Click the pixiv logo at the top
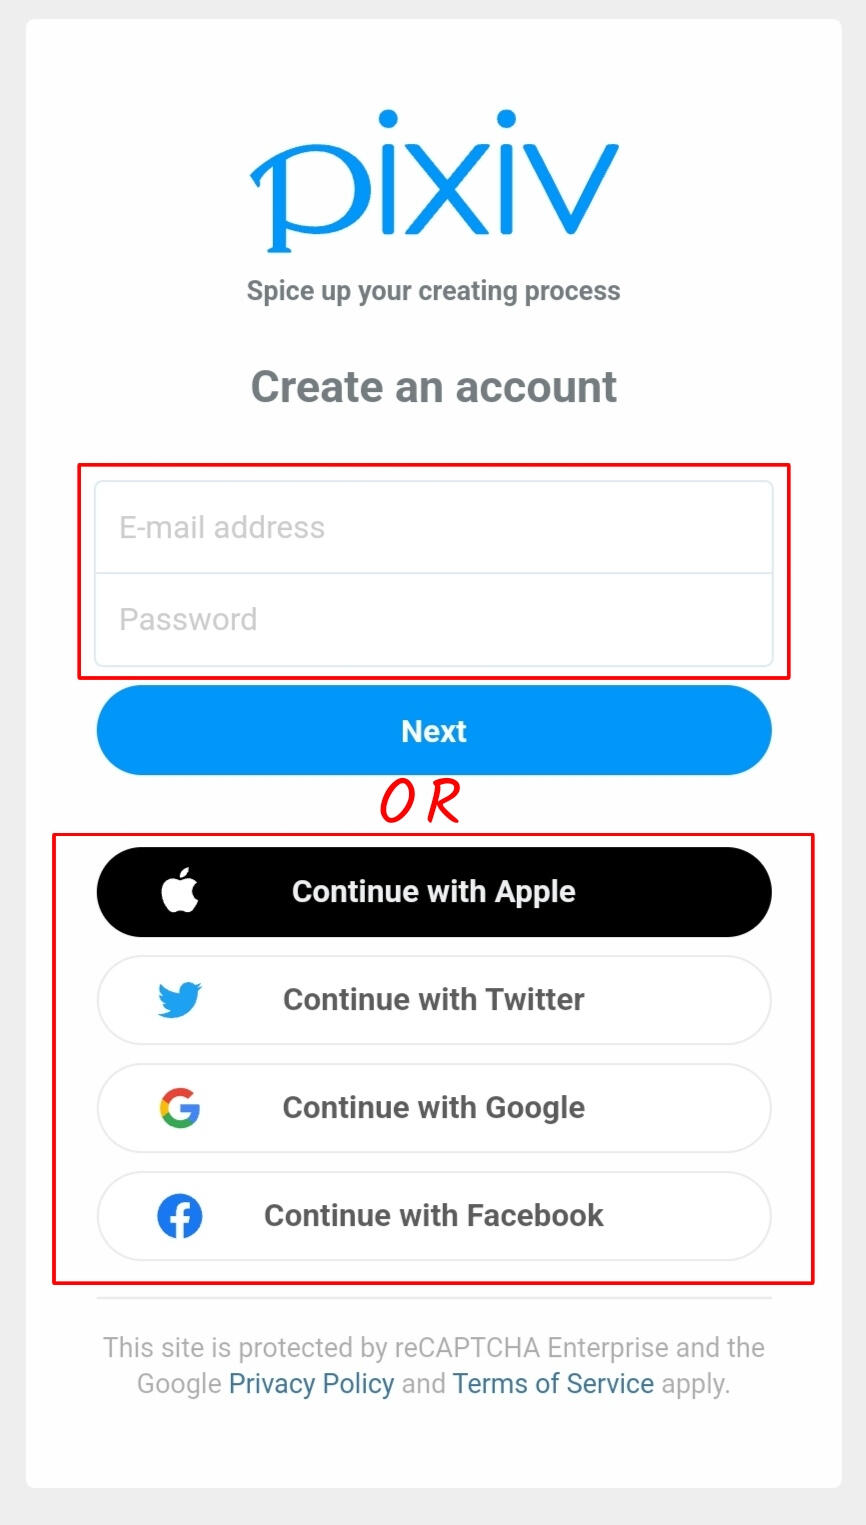This screenshot has height=1525, width=866. 434,181
